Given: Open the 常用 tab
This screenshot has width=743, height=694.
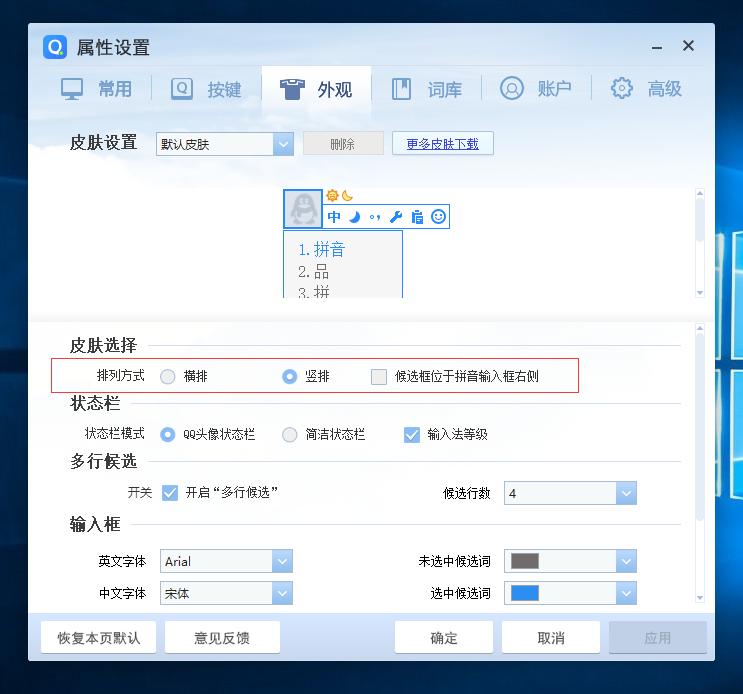Looking at the screenshot, I should click(x=97, y=89).
